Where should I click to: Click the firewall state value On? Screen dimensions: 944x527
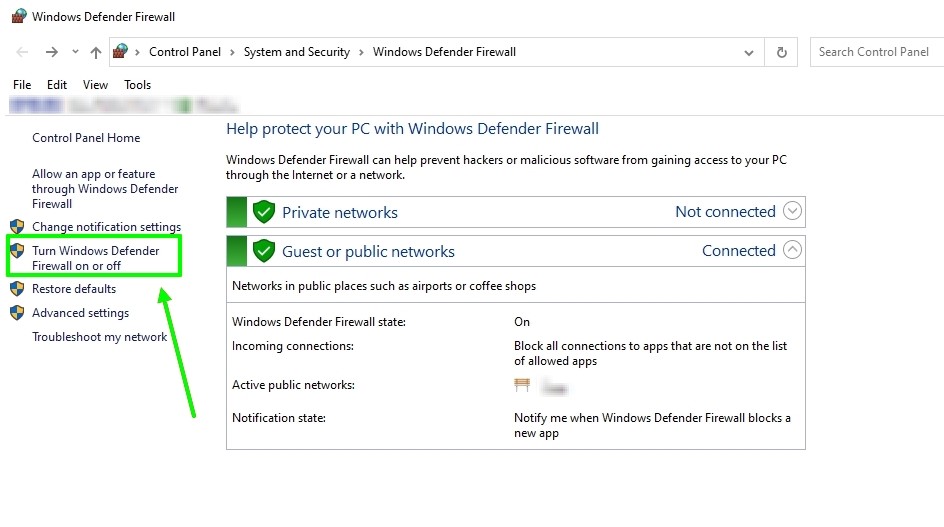pyautogui.click(x=522, y=322)
